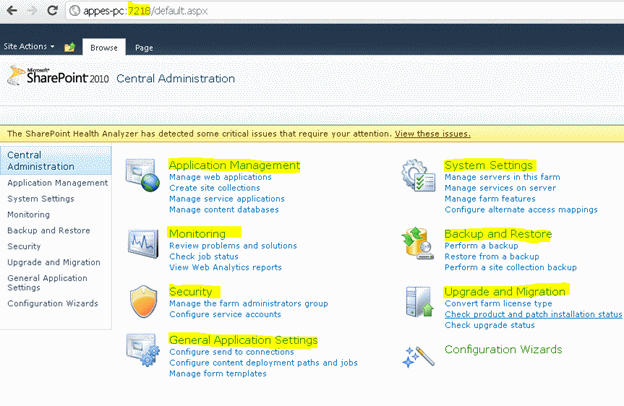Screen dimensions: 624x406
Task: Click Configure content deployment paths and jobs
Action: coord(263,363)
